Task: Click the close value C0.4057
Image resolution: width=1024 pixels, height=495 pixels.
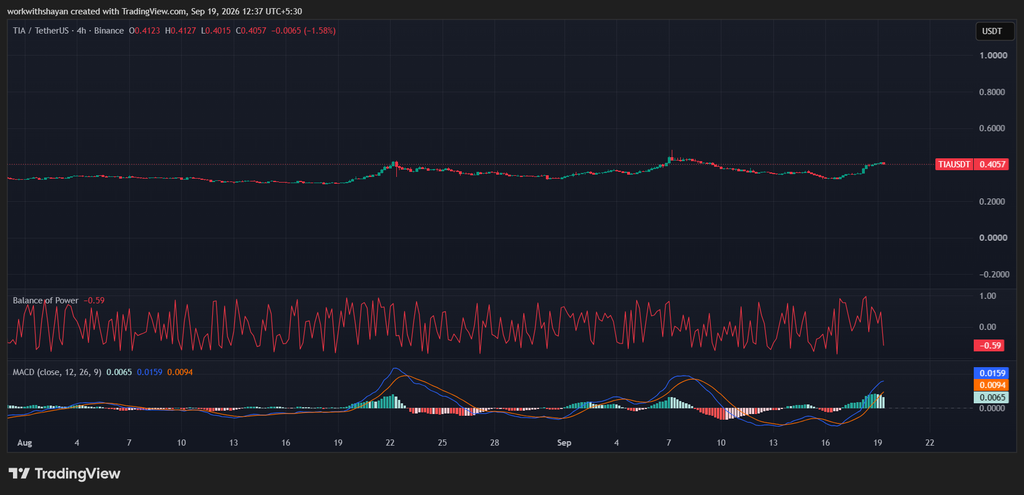Action: (x=252, y=31)
